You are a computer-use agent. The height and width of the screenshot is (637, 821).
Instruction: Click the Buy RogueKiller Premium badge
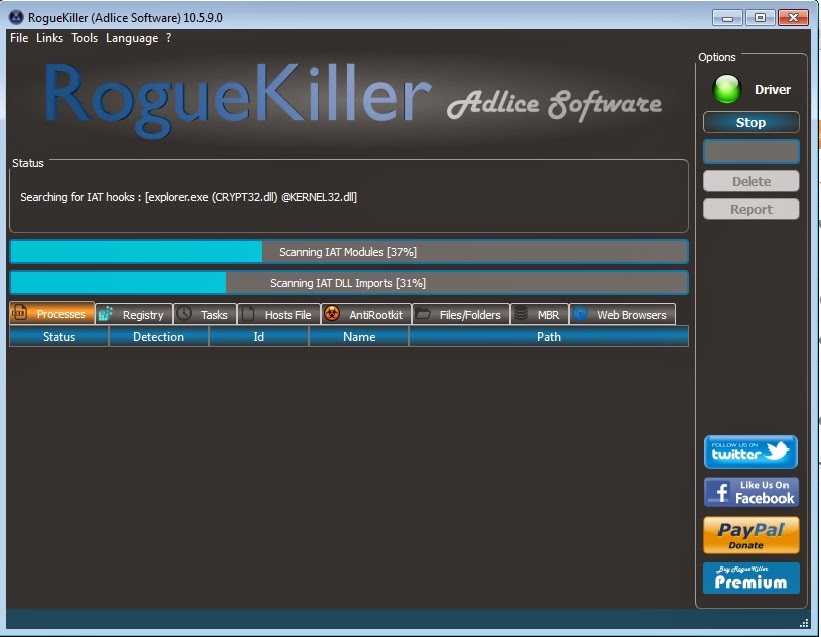pos(751,578)
